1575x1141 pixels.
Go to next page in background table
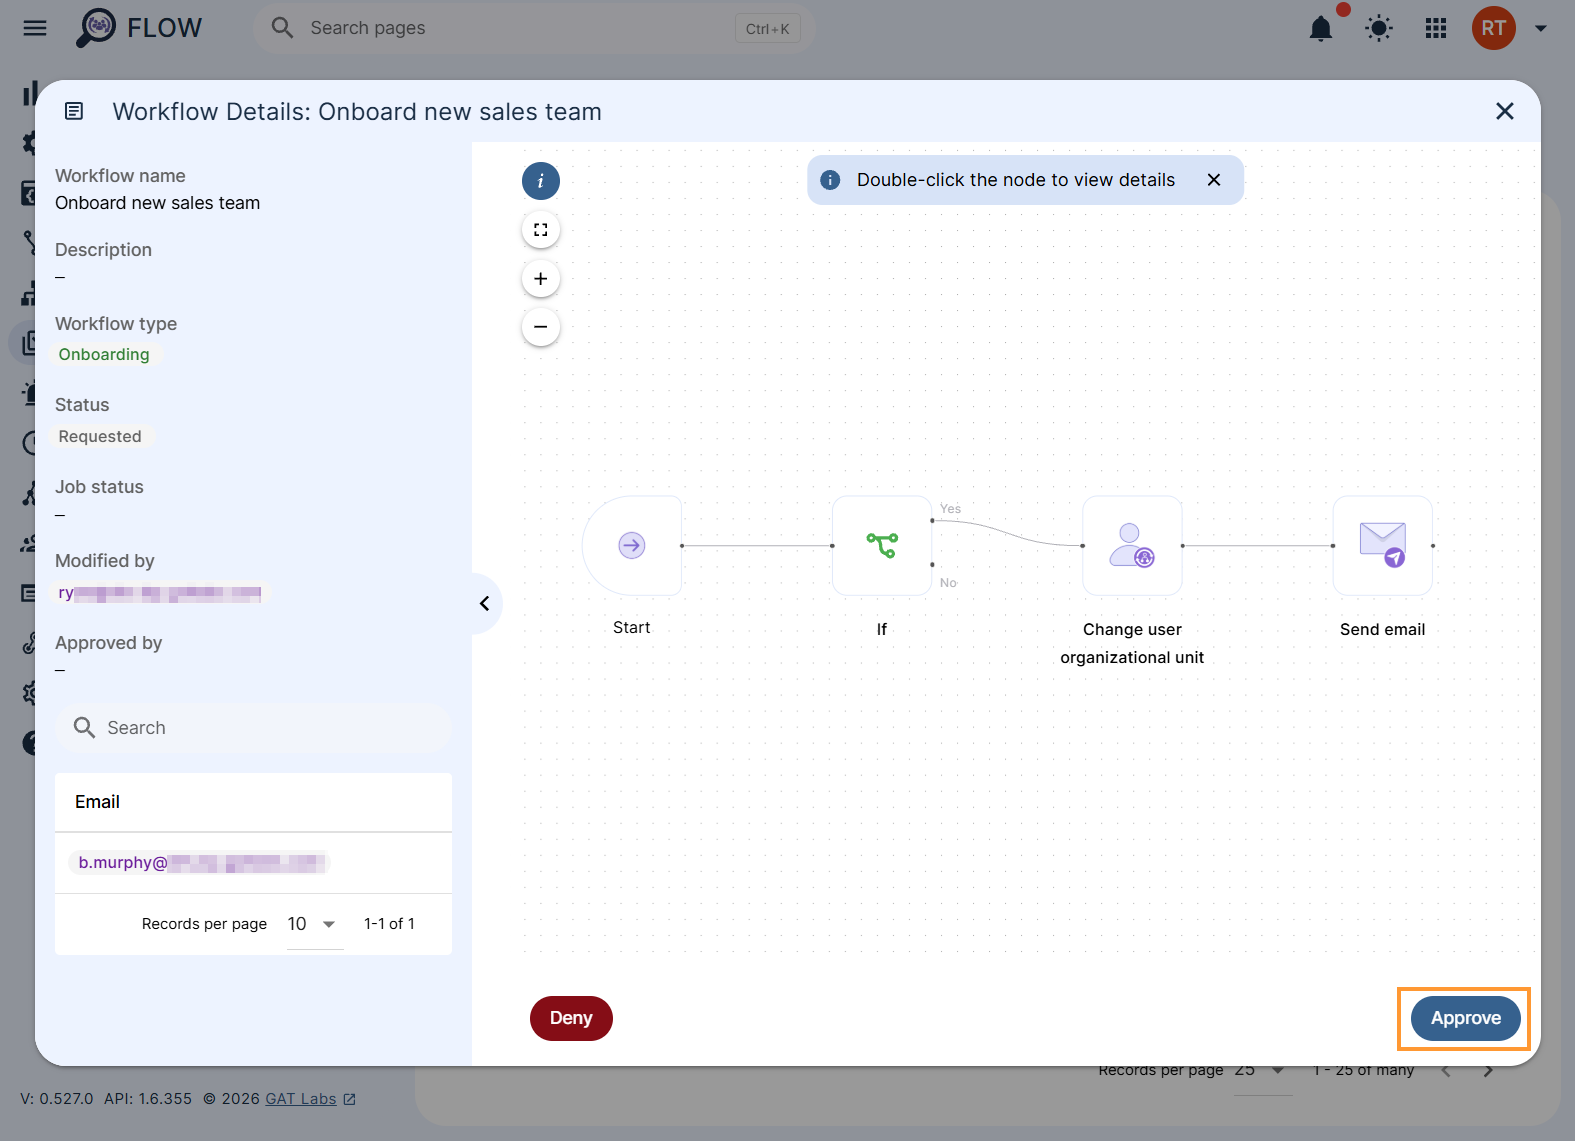1488,1071
